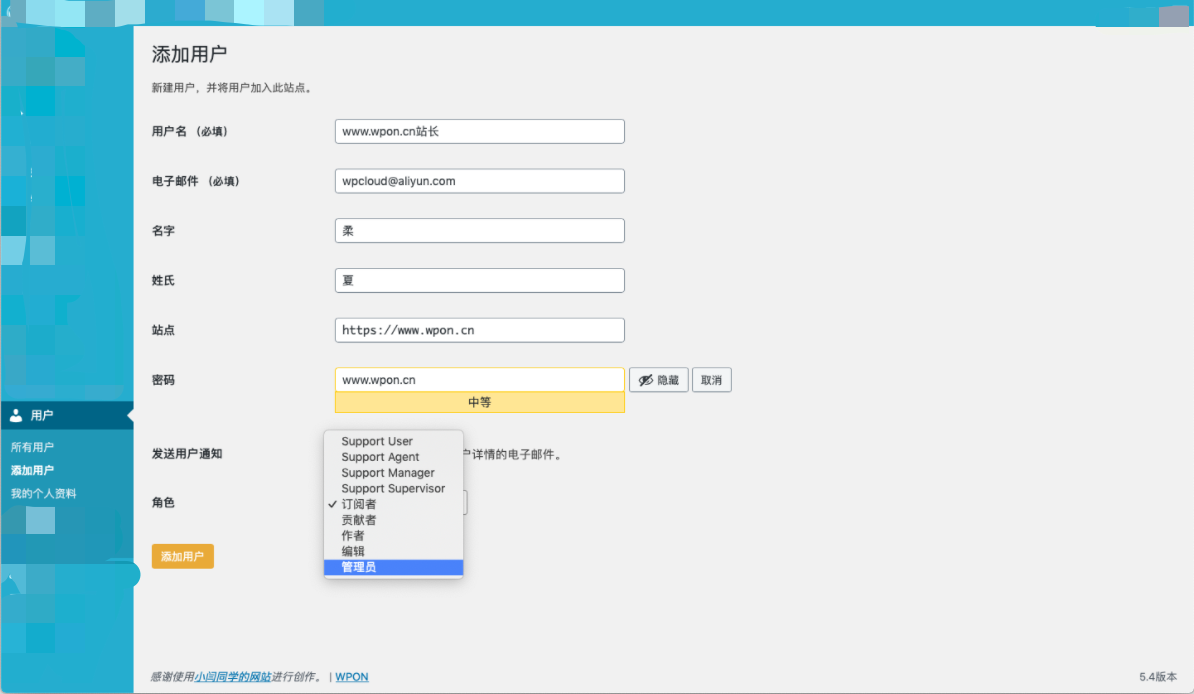Follow the WPON footer link
Viewport: 1194px width, 694px height.
click(x=352, y=676)
